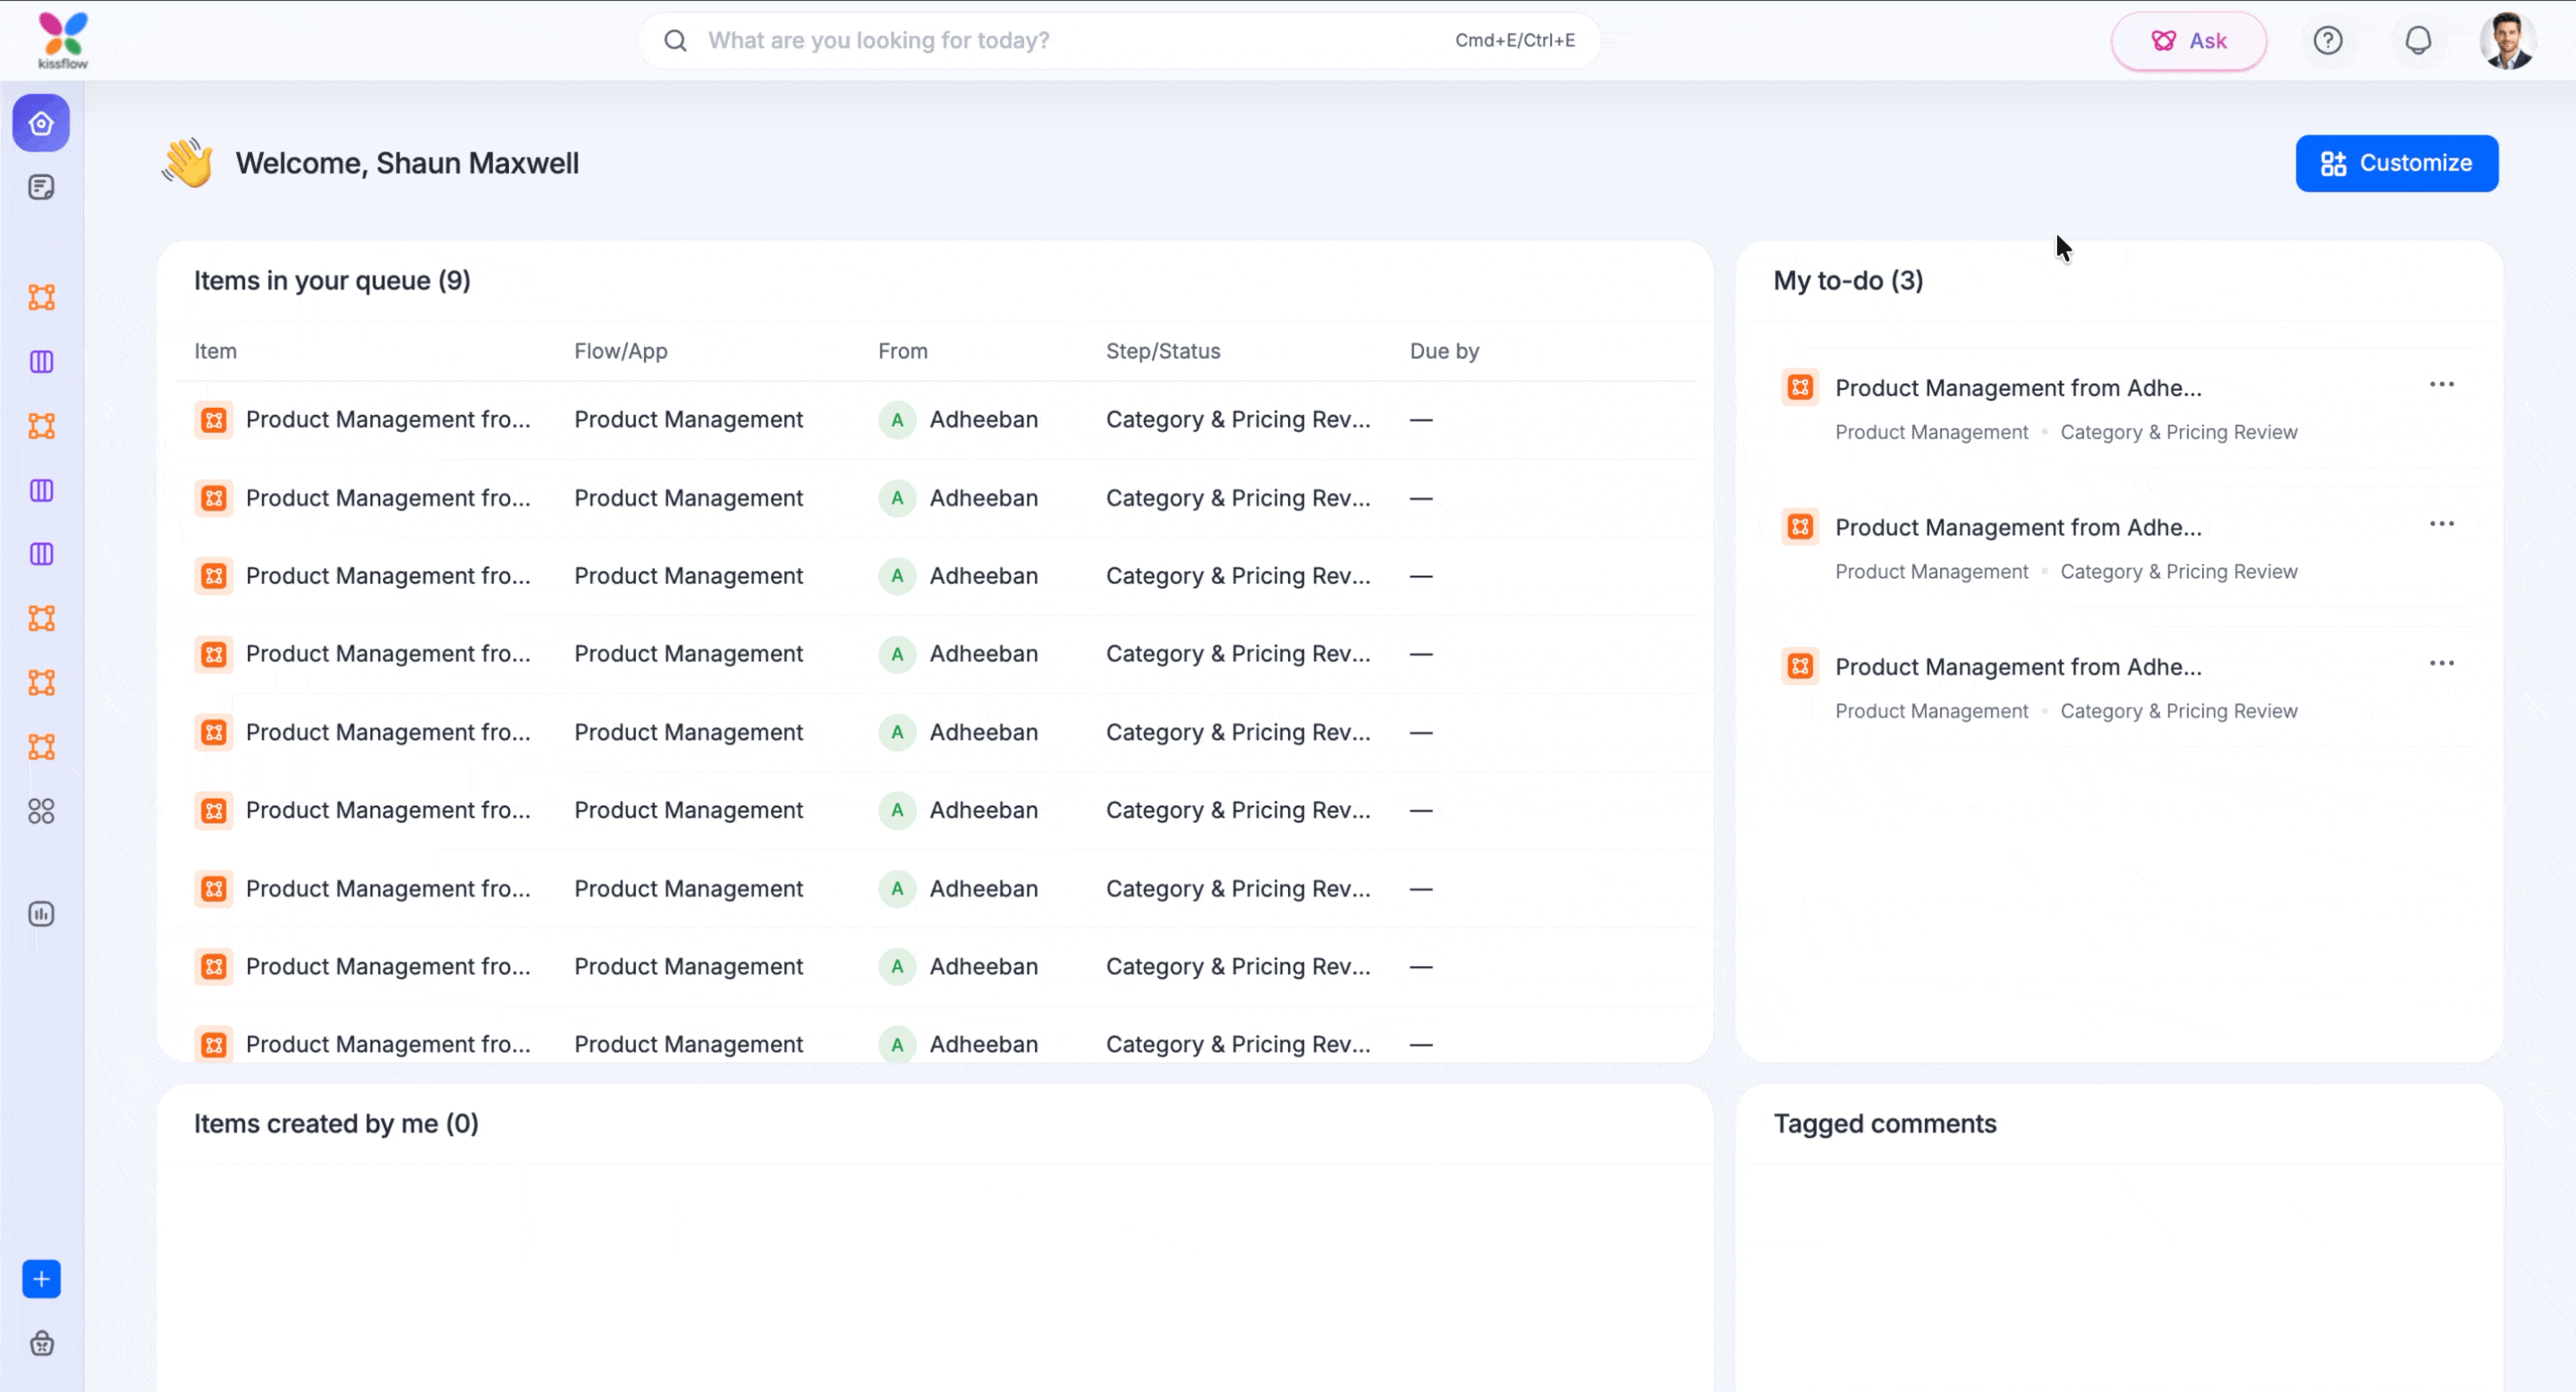This screenshot has width=2576, height=1392.
Task: Open the notifications bell
Action: [2418, 40]
